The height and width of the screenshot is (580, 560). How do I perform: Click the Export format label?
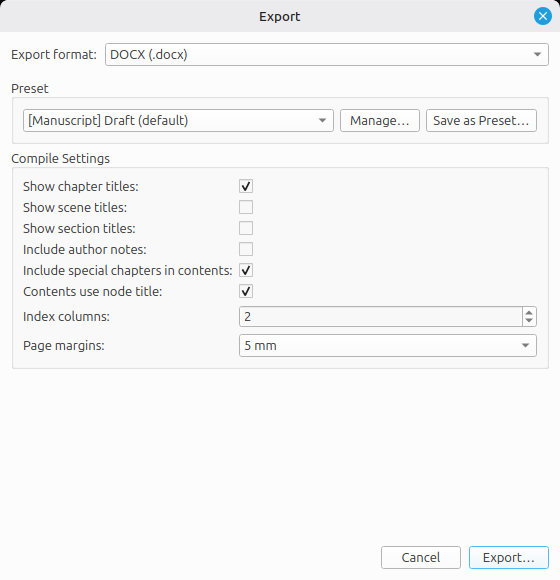[54, 55]
